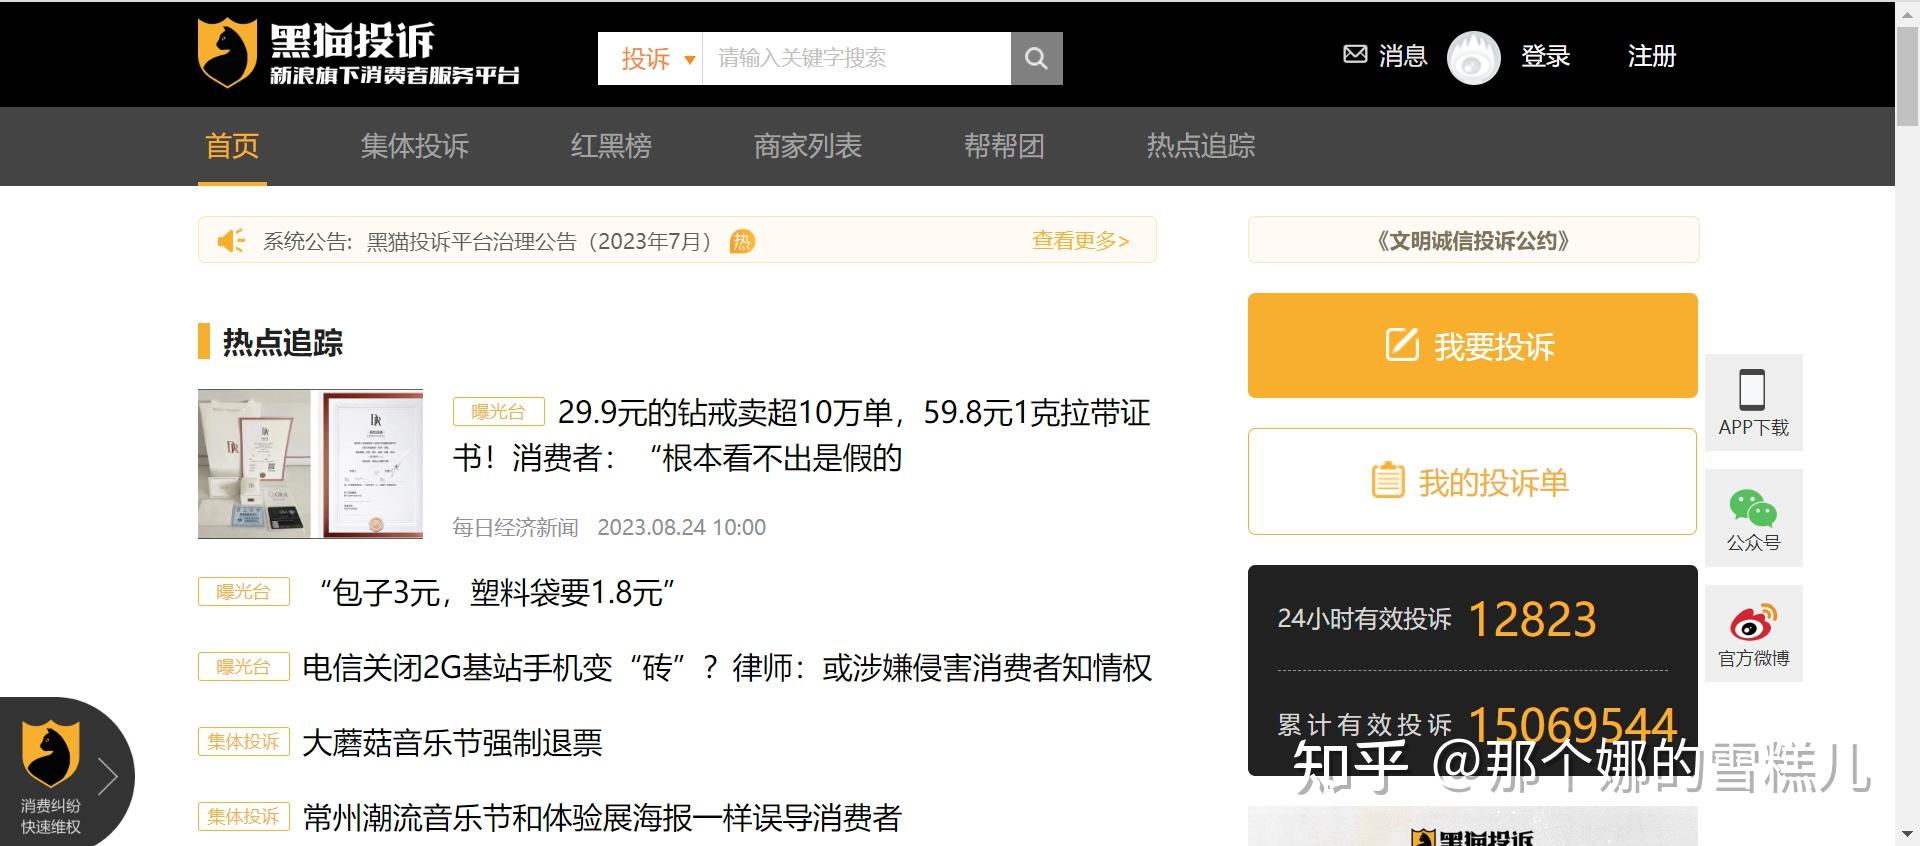Open 查看更多> announcements link
Viewport: 1920px width, 846px height.
pyautogui.click(x=1080, y=241)
